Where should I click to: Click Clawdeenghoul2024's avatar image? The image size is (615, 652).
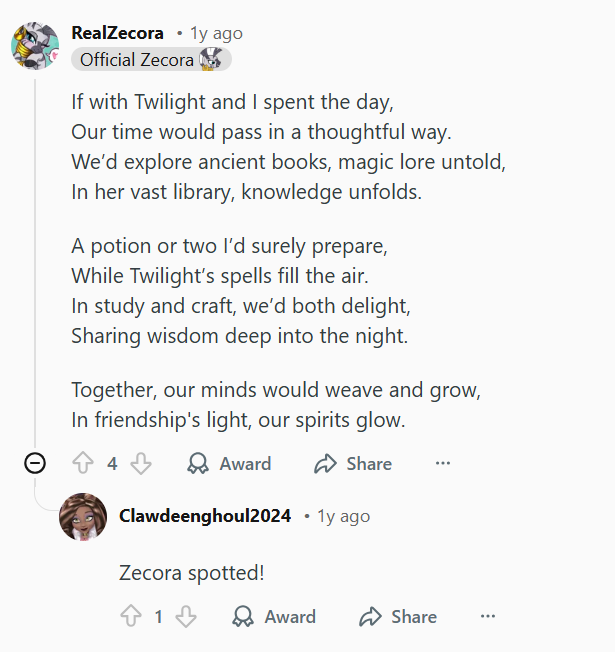83,517
